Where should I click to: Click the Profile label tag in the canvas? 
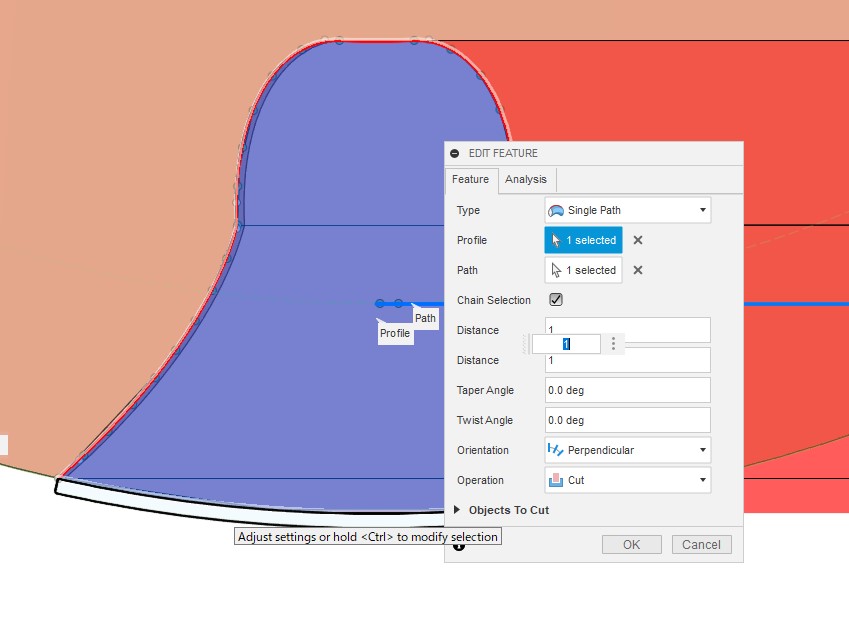pos(395,333)
